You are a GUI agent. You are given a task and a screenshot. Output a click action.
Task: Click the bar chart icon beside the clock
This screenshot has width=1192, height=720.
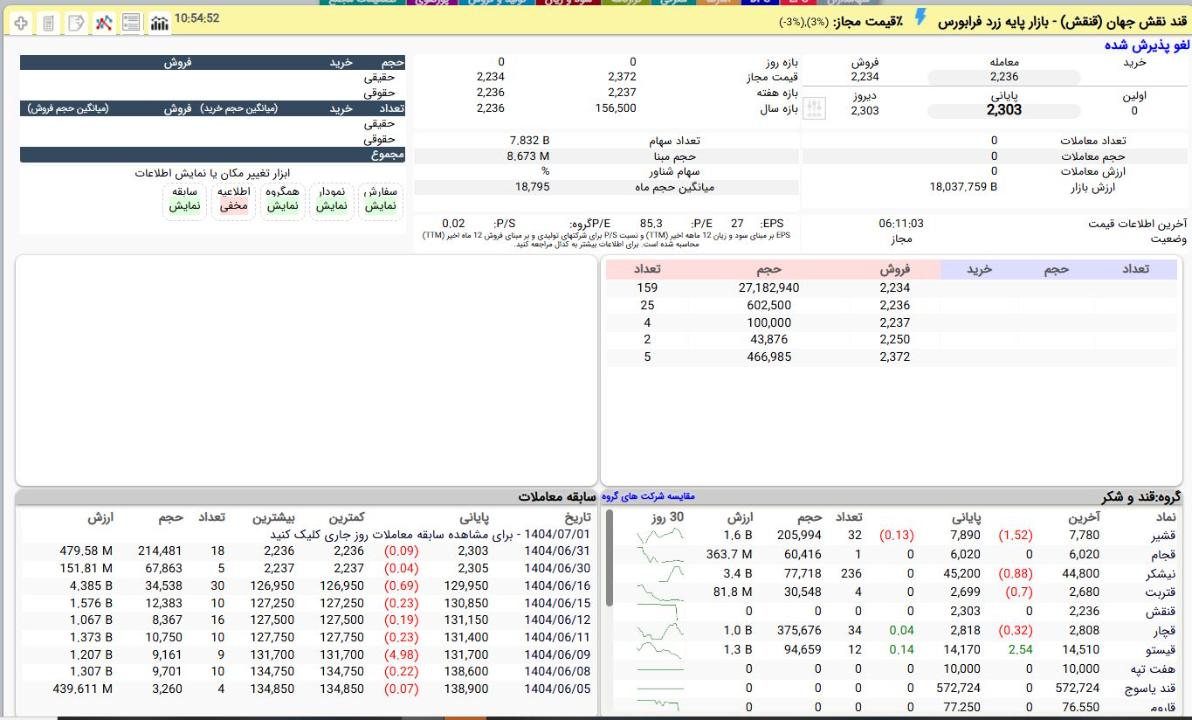click(x=159, y=22)
